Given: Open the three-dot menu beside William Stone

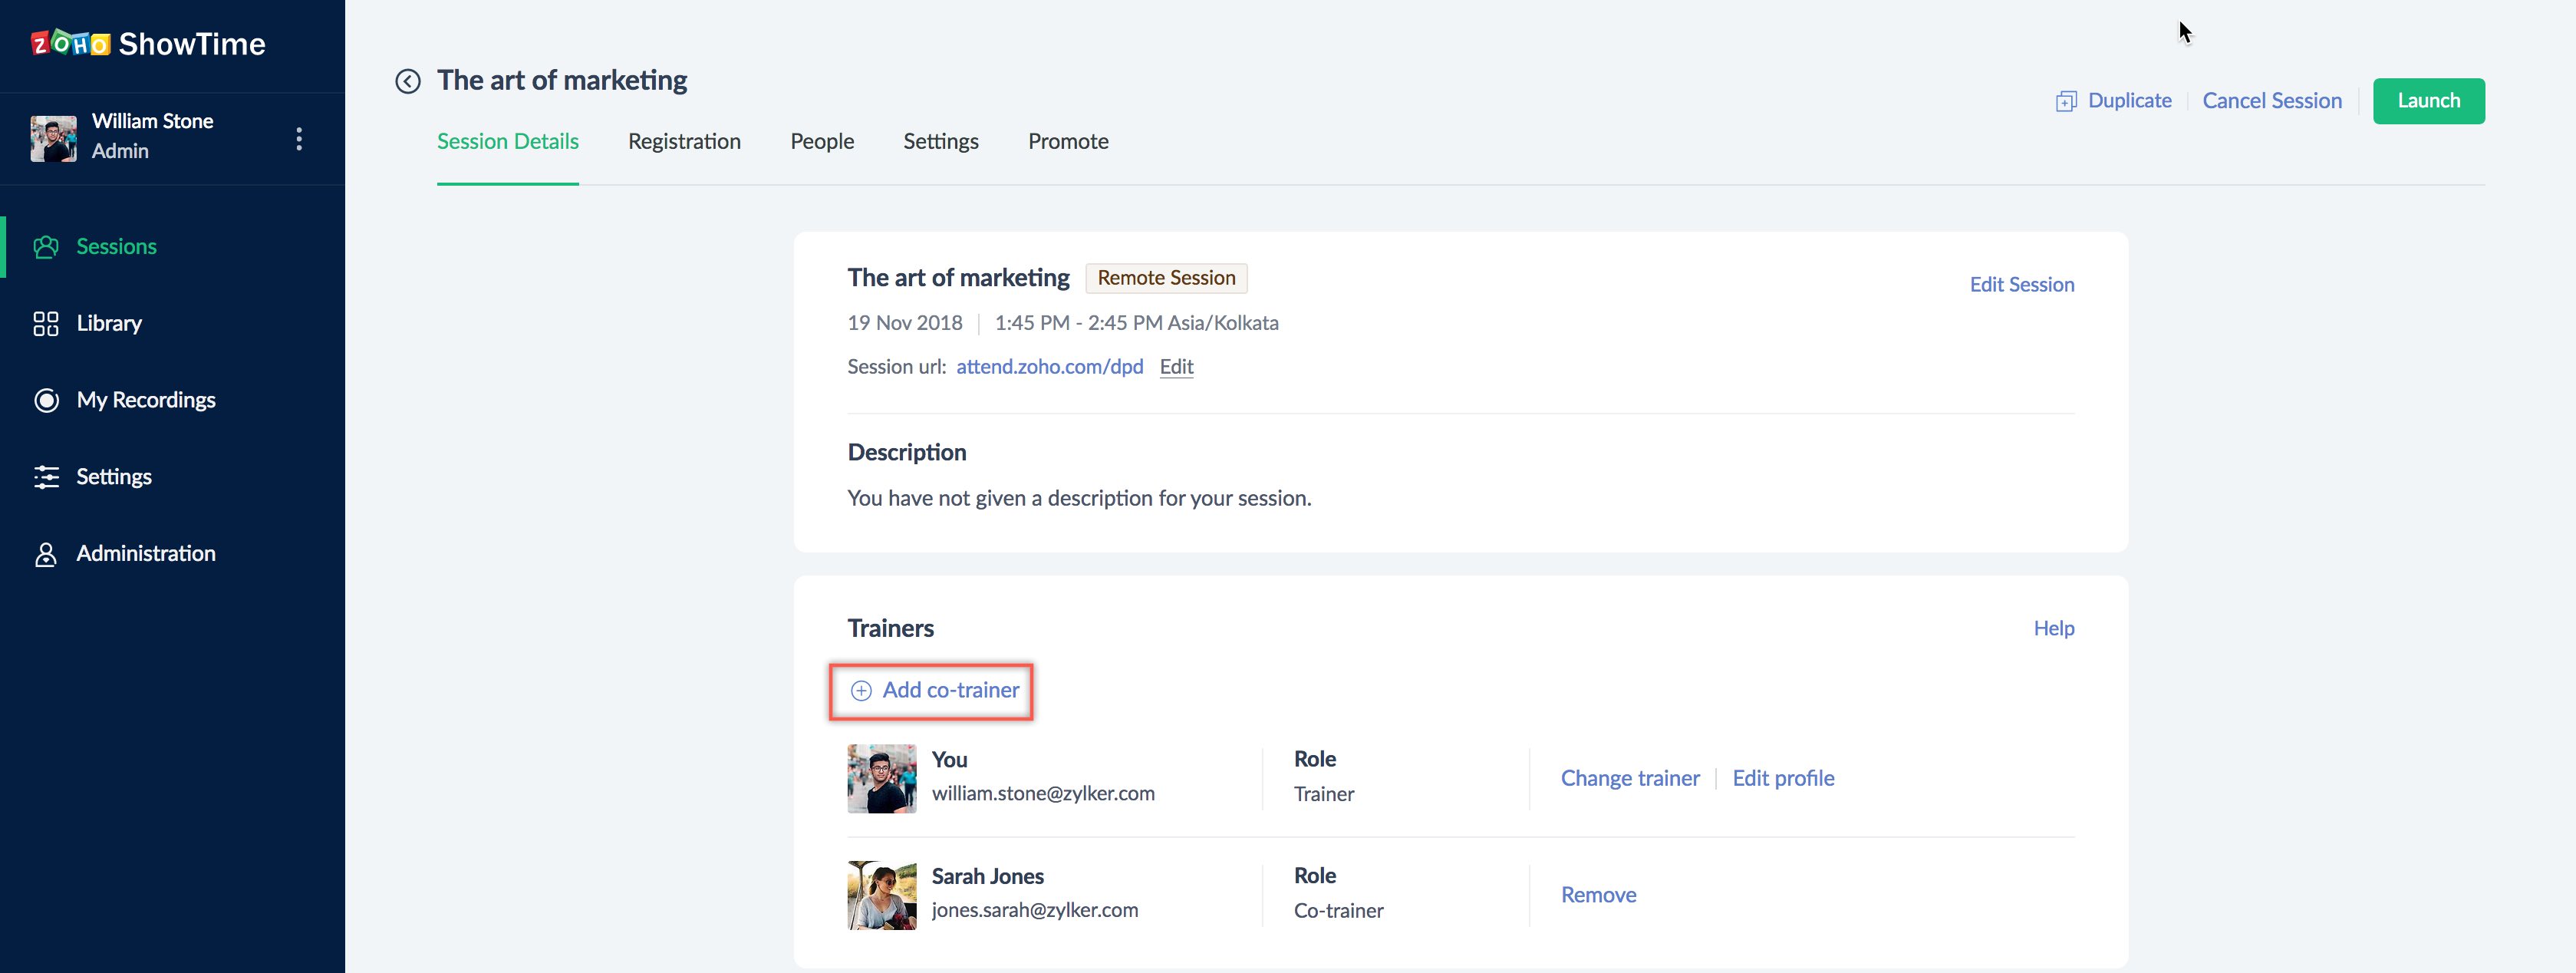Looking at the screenshot, I should [x=299, y=138].
